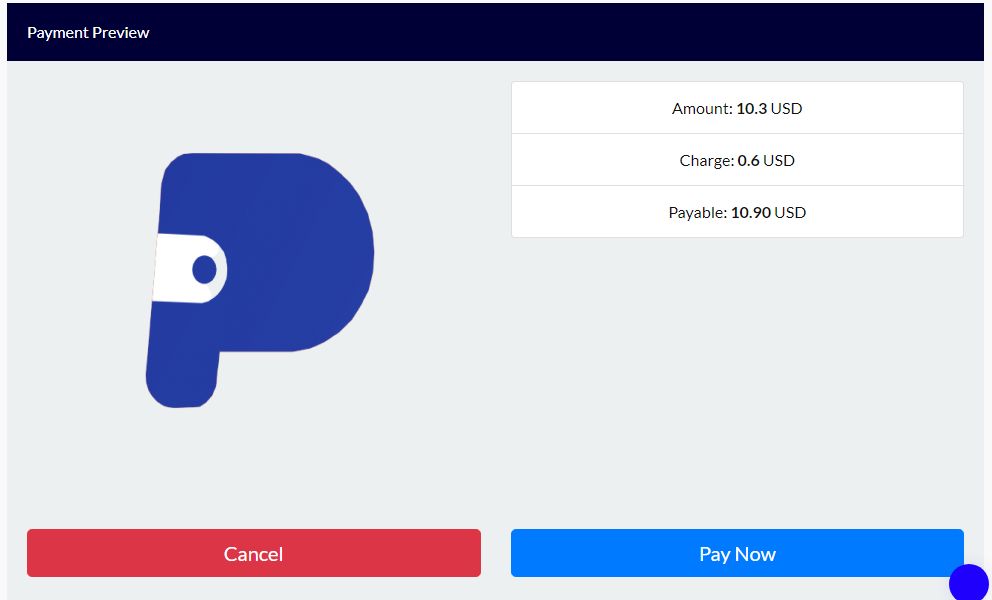Click the "Amount:" label text
The height and width of the screenshot is (600, 992).
coord(702,108)
